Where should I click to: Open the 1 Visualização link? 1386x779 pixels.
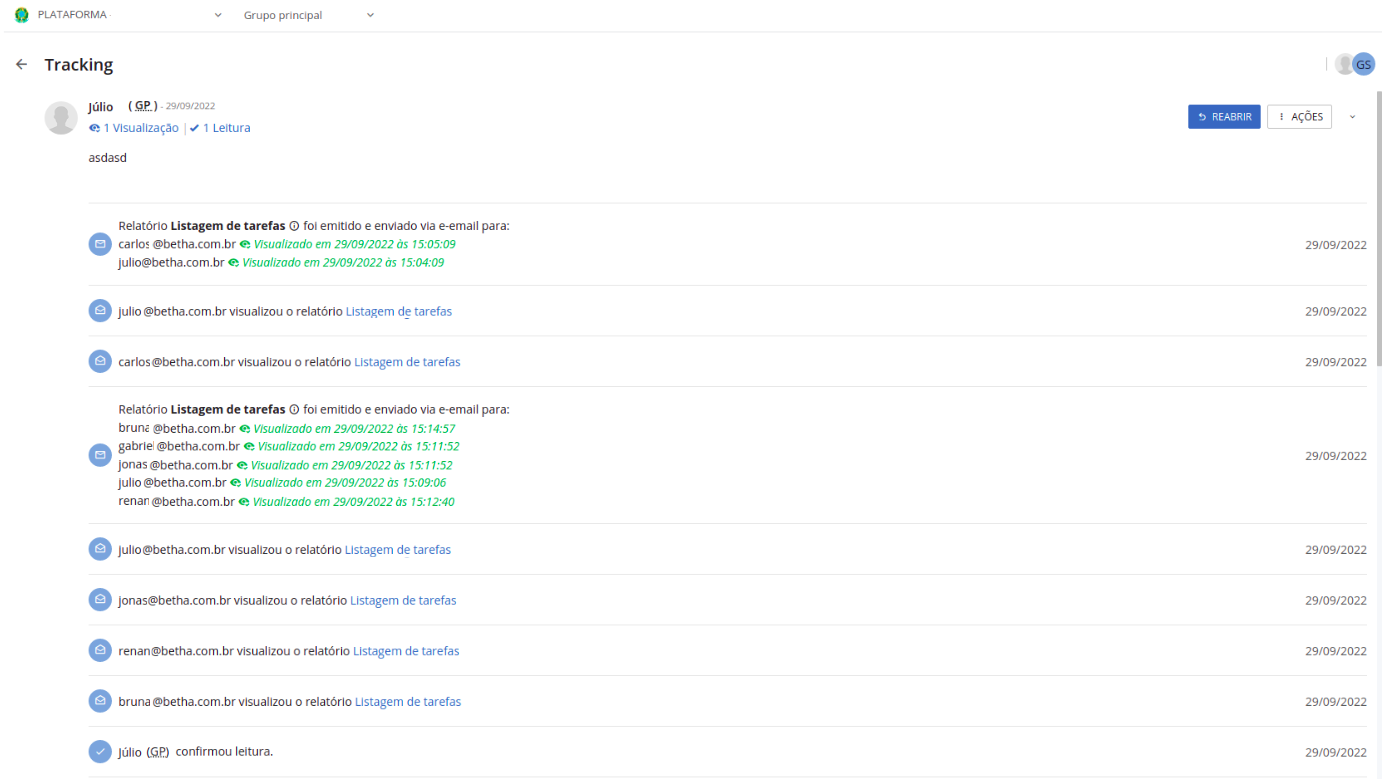click(134, 128)
